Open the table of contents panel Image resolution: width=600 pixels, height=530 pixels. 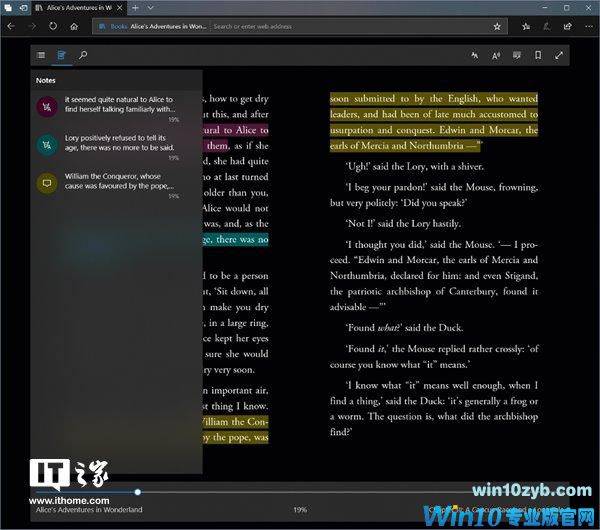[41, 56]
